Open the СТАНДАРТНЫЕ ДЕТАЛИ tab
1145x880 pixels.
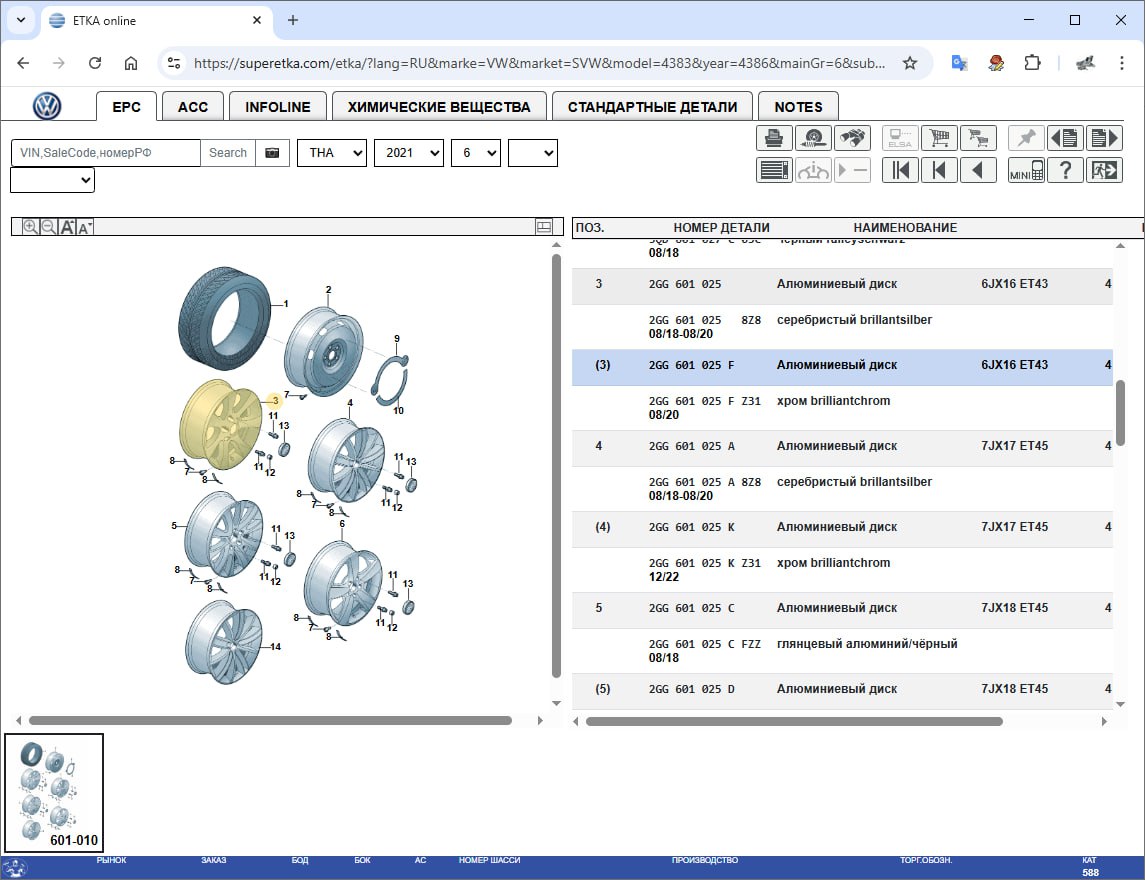652,107
